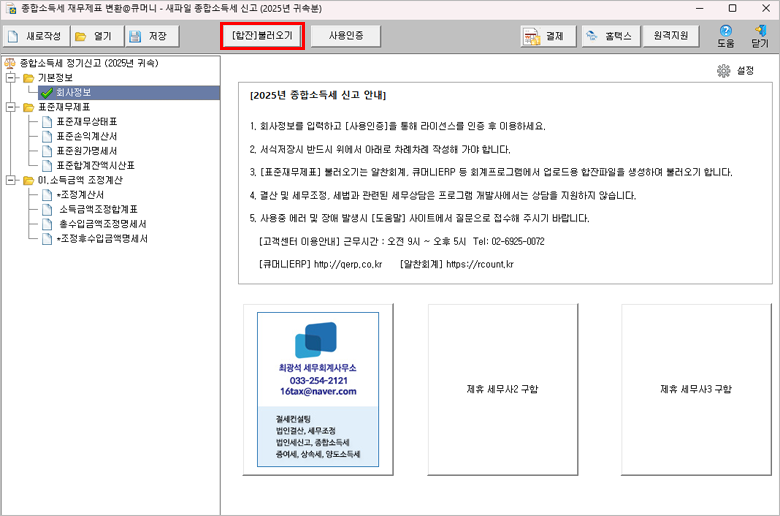Select root node 종합소득세 정기신고 (2025년 귀속)
The width and height of the screenshot is (780, 516).
(89, 63)
